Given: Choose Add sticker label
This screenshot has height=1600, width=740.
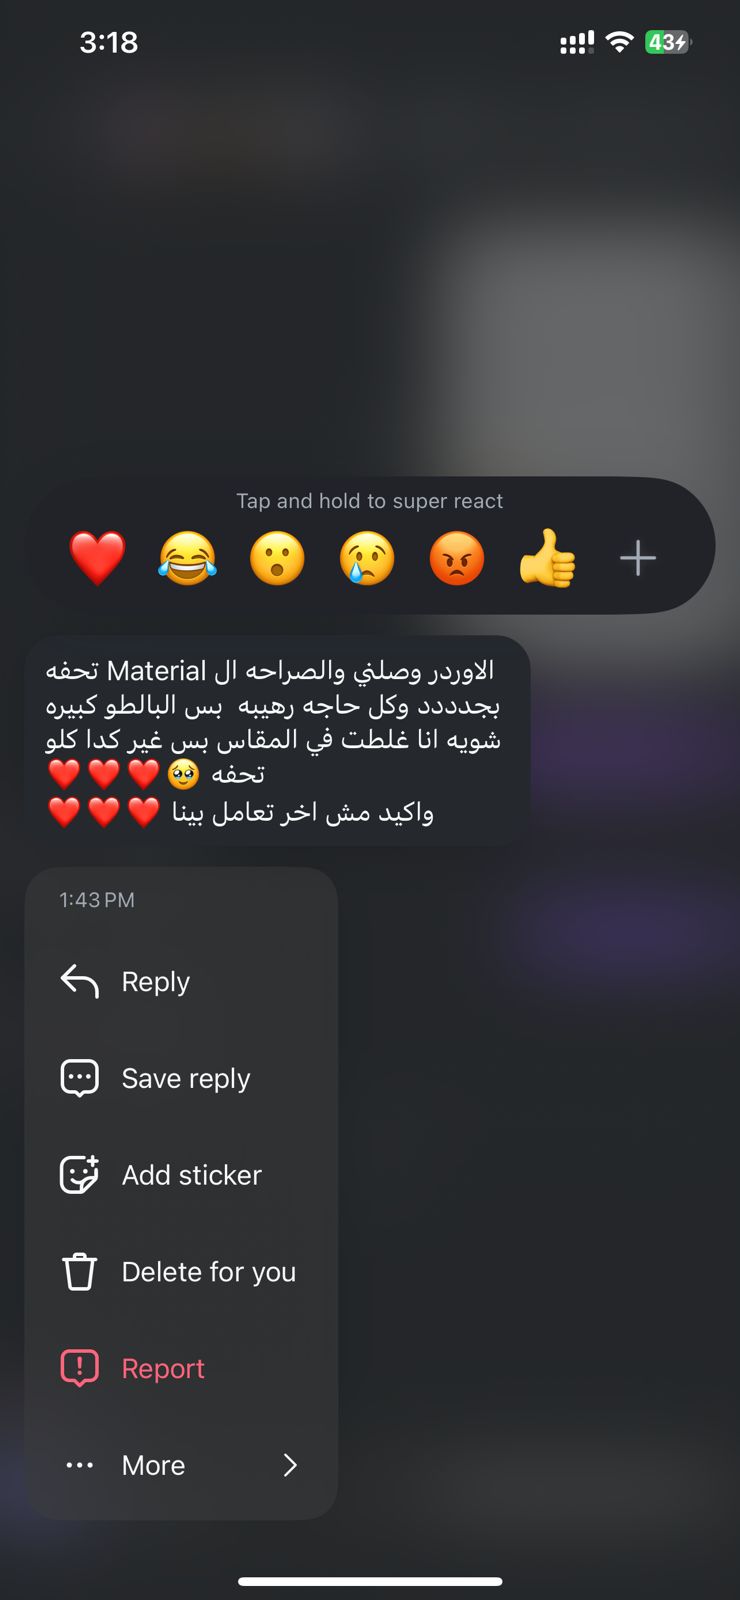Looking at the screenshot, I should point(192,1174).
